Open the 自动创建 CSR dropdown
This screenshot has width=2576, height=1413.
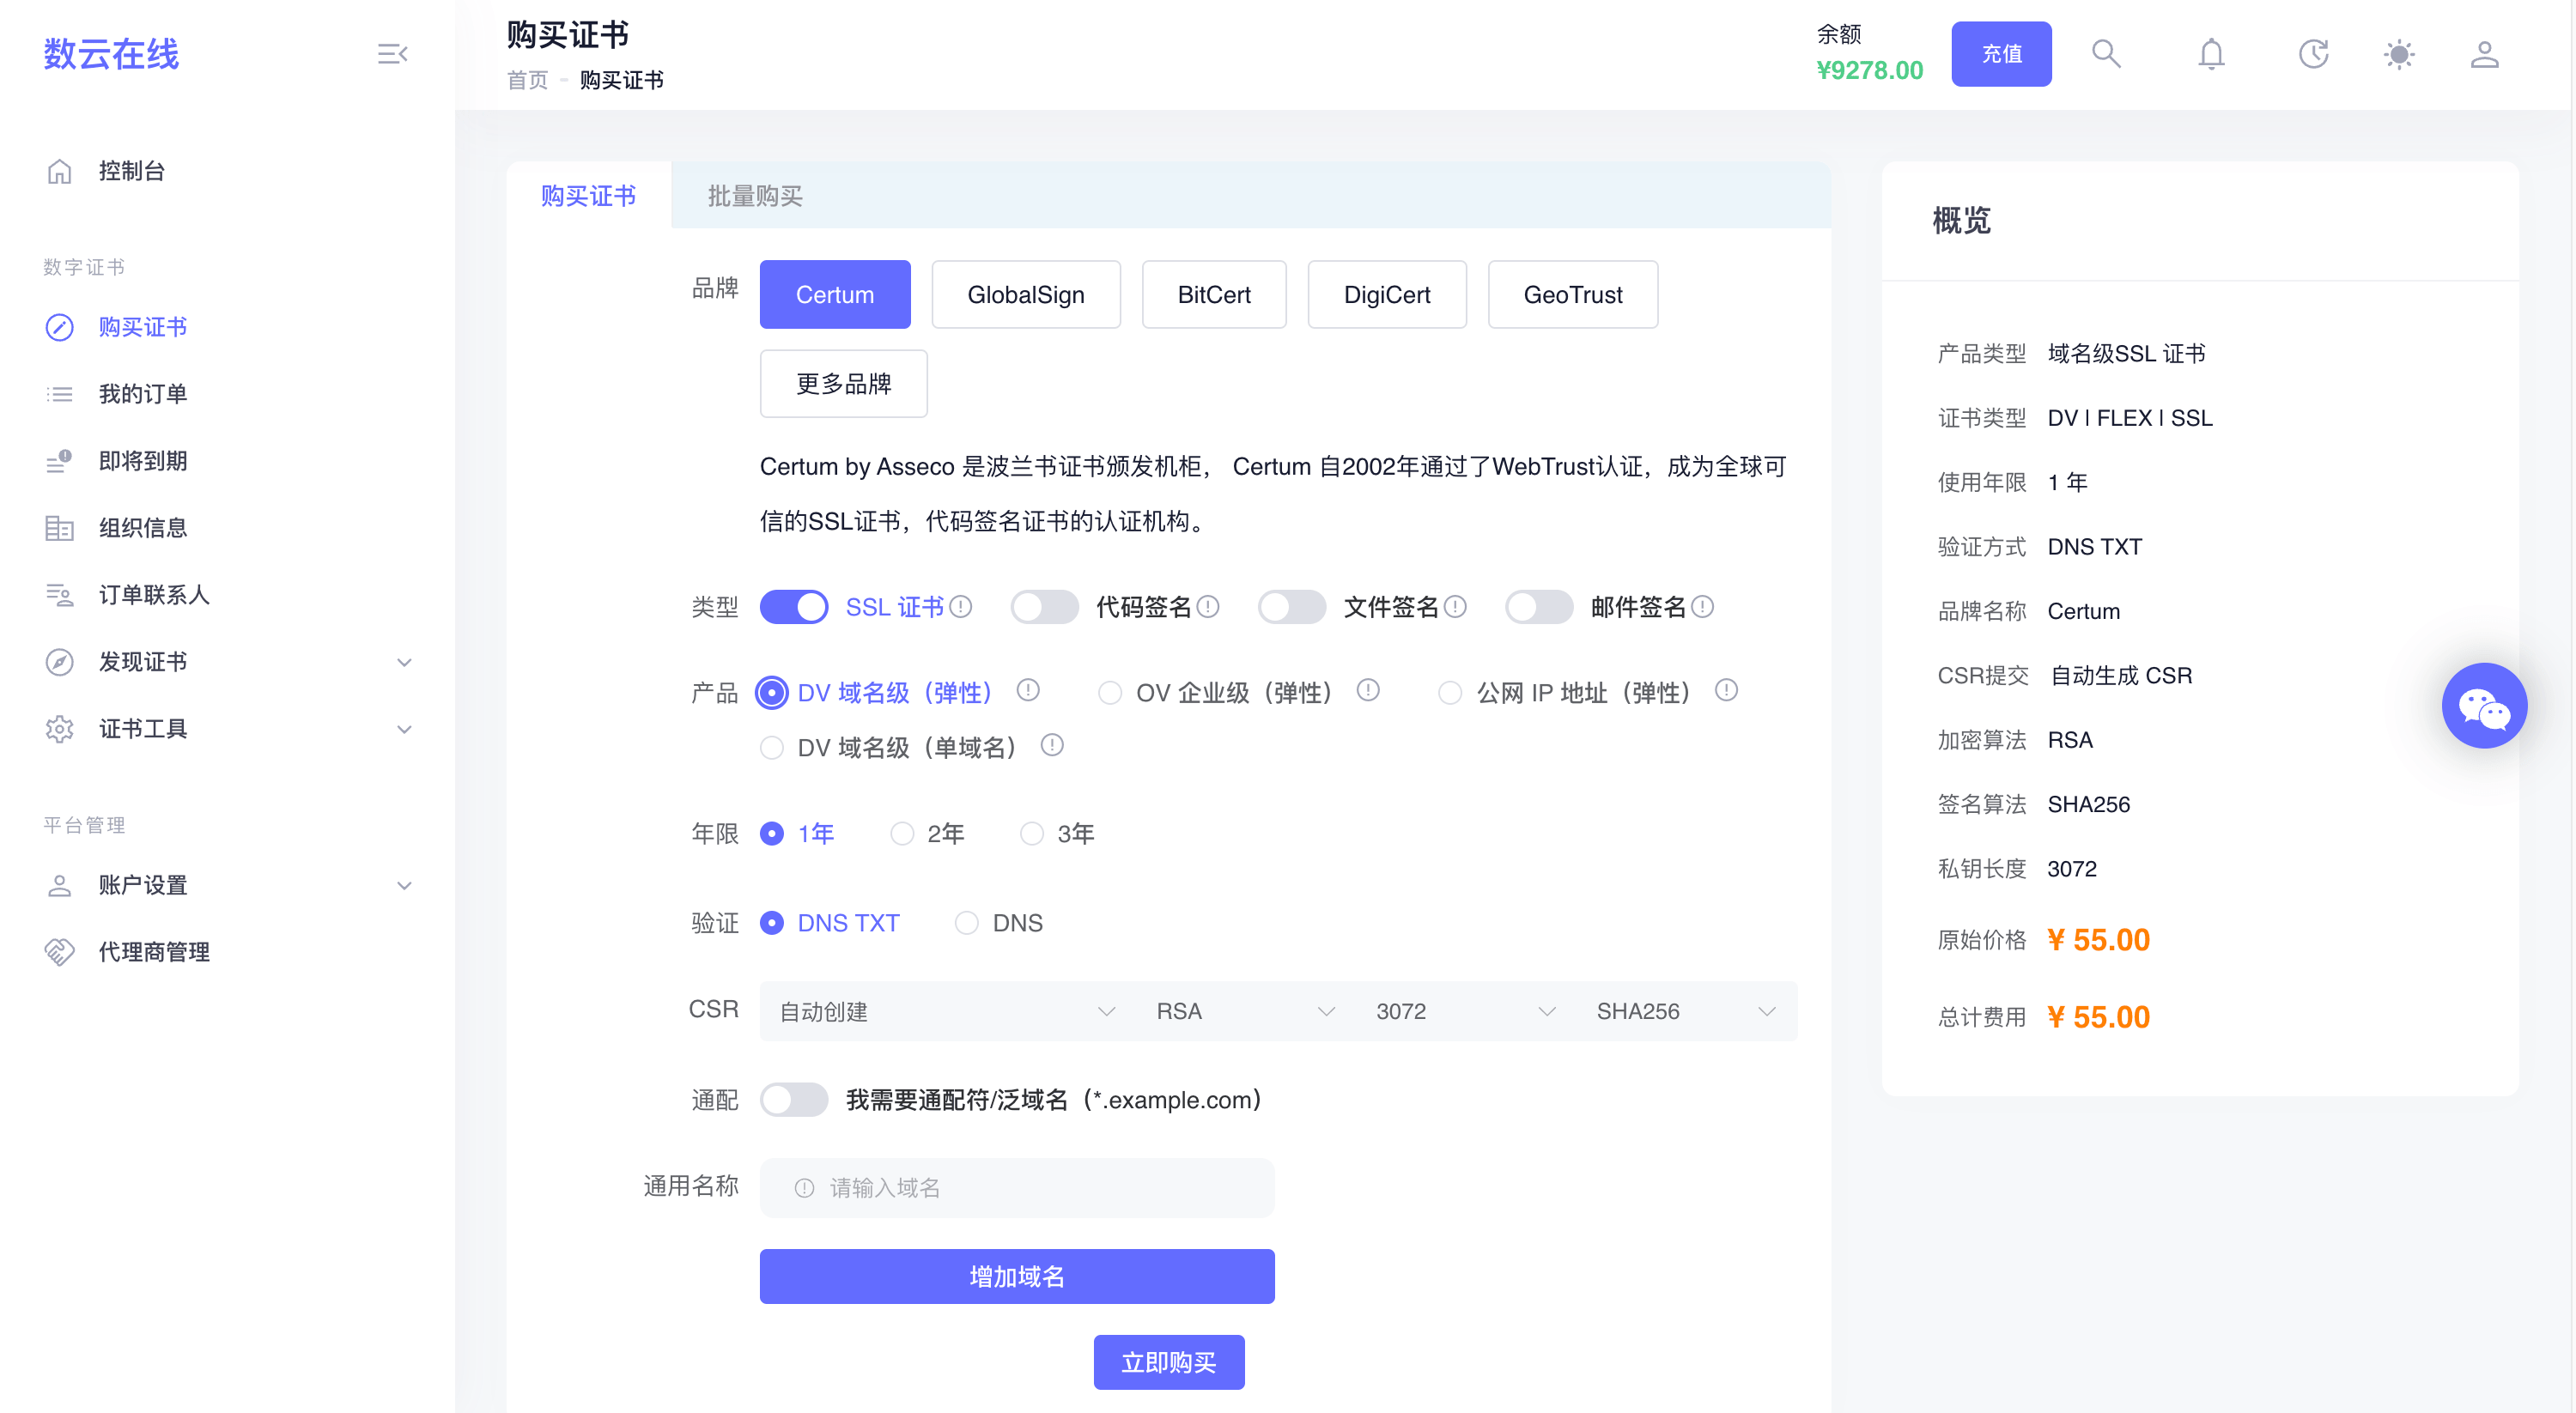click(x=946, y=1012)
